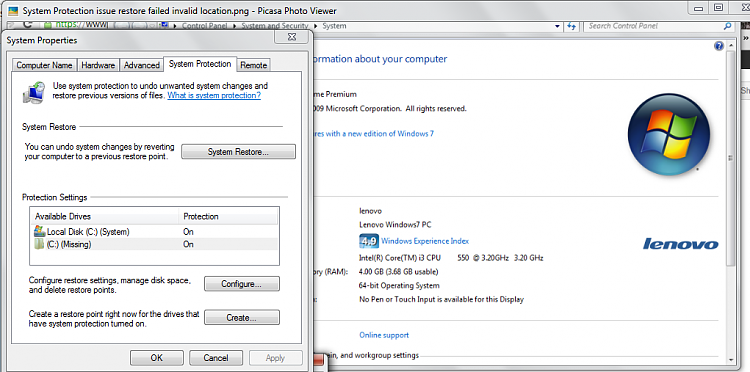Select the (C:) (Missing) drive row
The height and width of the screenshot is (372, 750).
tap(154, 244)
